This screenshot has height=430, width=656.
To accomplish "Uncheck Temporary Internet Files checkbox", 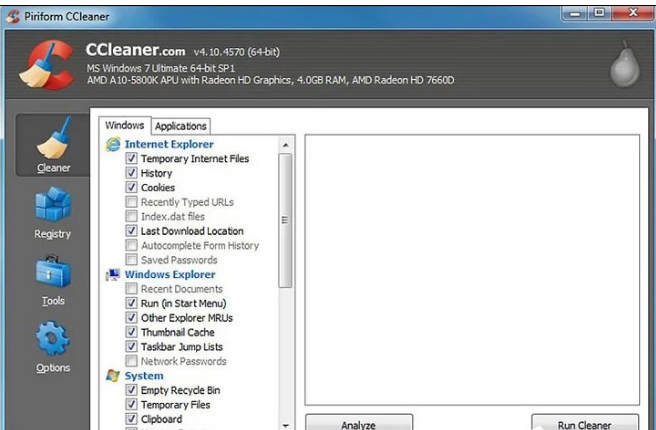I will pyautogui.click(x=131, y=158).
